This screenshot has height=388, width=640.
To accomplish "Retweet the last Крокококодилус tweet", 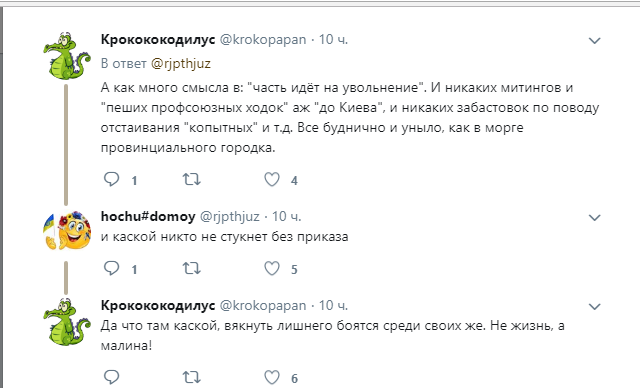I will [x=191, y=377].
